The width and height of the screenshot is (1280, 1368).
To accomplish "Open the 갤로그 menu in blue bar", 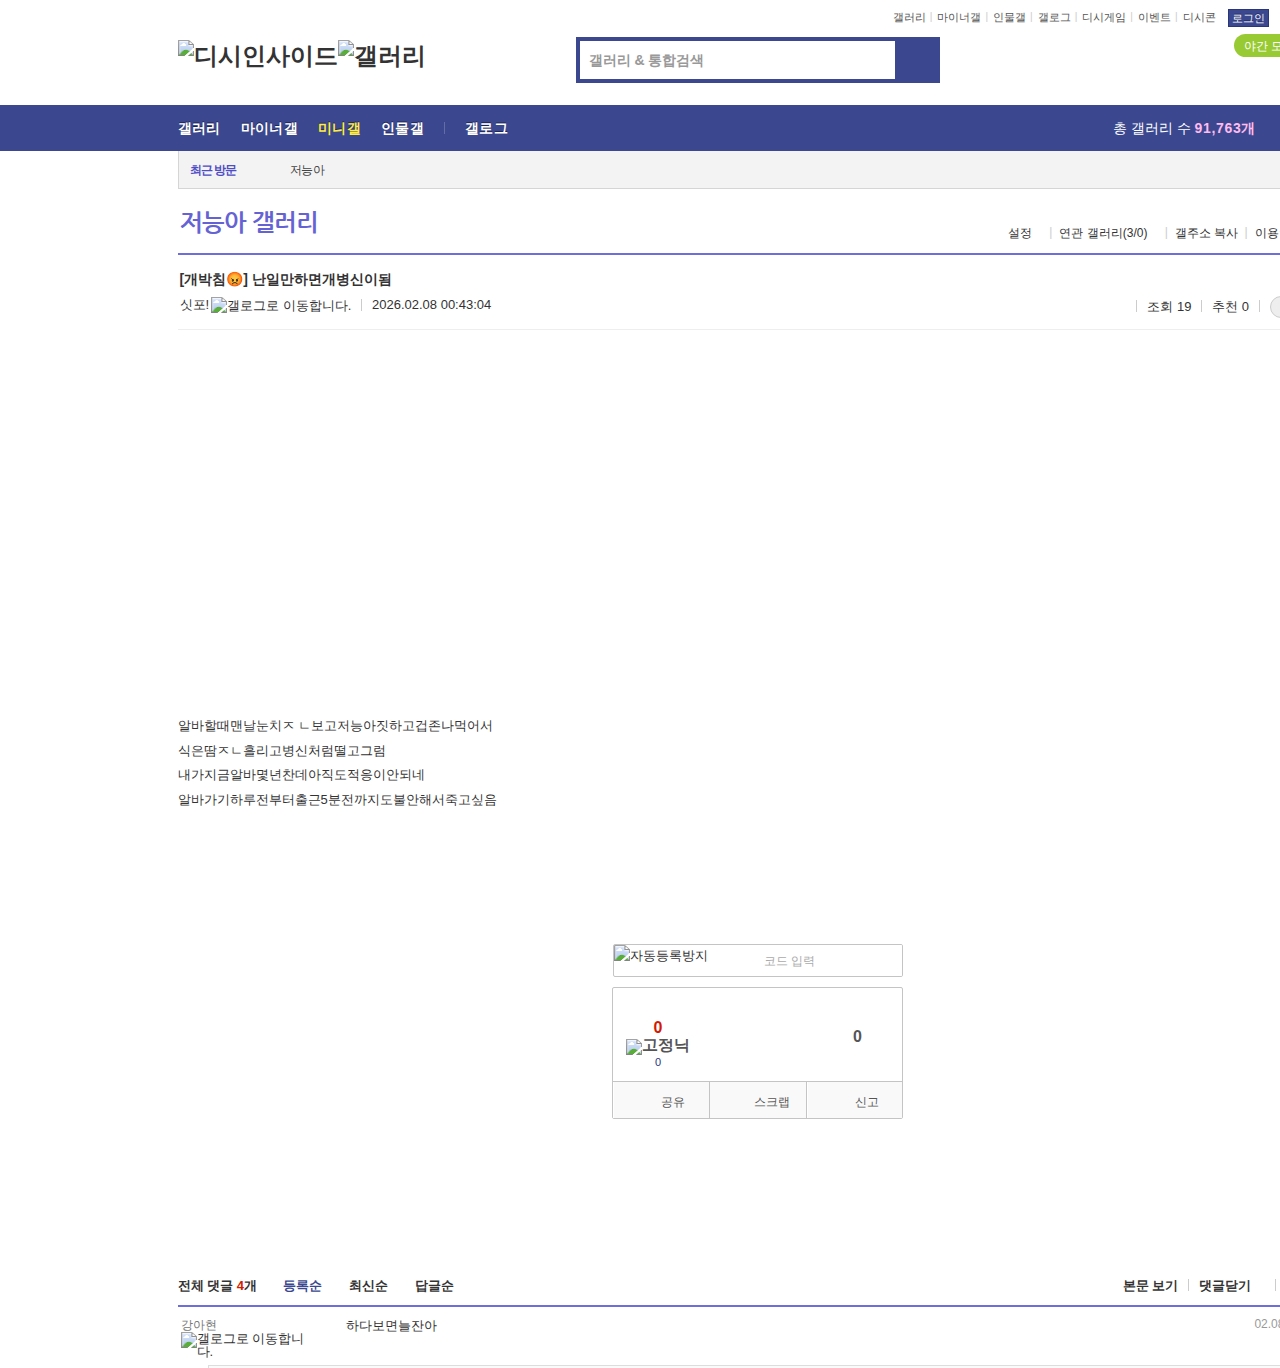I will click(x=486, y=129).
